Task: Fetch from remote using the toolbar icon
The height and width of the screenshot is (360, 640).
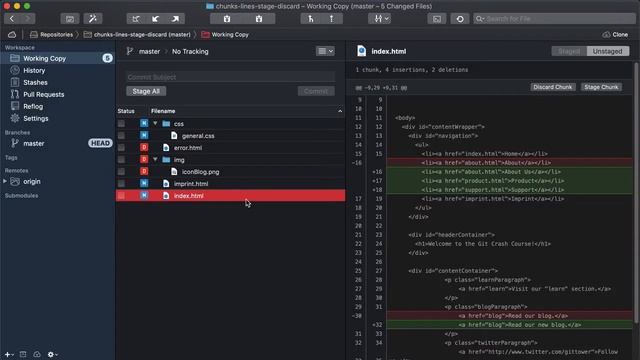Action: coord(136,18)
